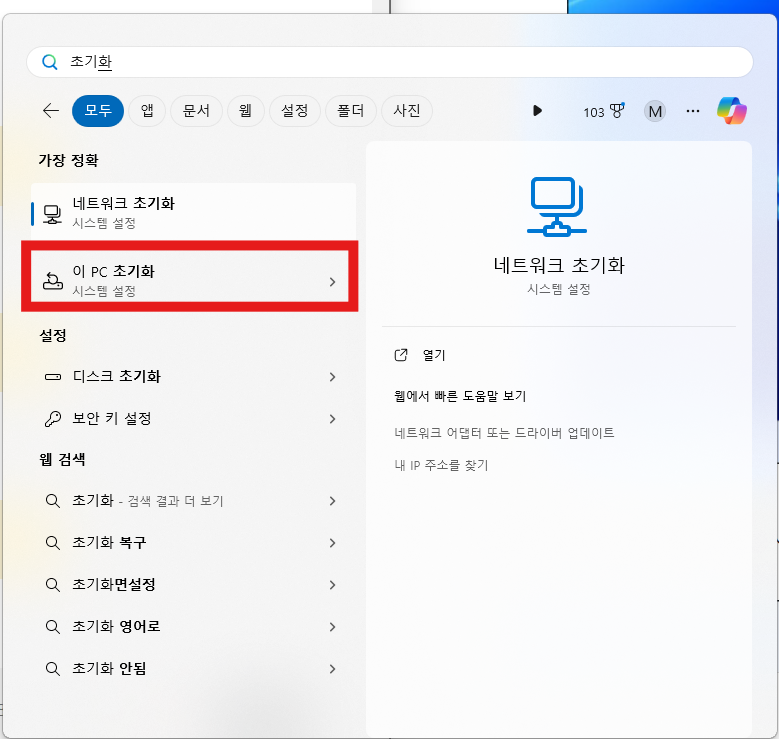Viewport: 779px width, 739px height.
Task: Open the M account avatar
Action: click(x=655, y=111)
